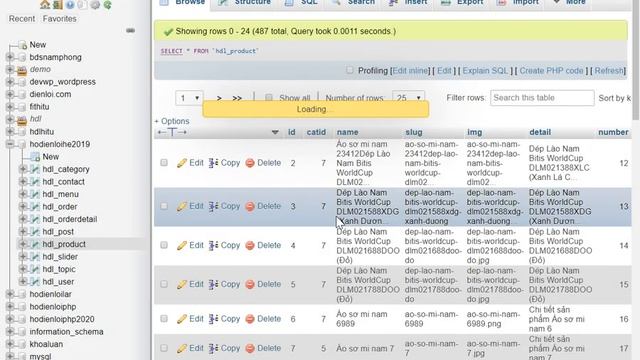Click pencil Edit icon for row id 2
This screenshot has width=640, height=360.
tap(182, 163)
